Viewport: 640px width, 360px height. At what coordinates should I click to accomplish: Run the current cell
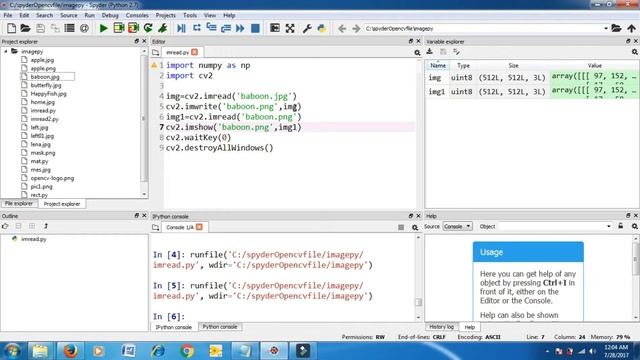(119, 28)
